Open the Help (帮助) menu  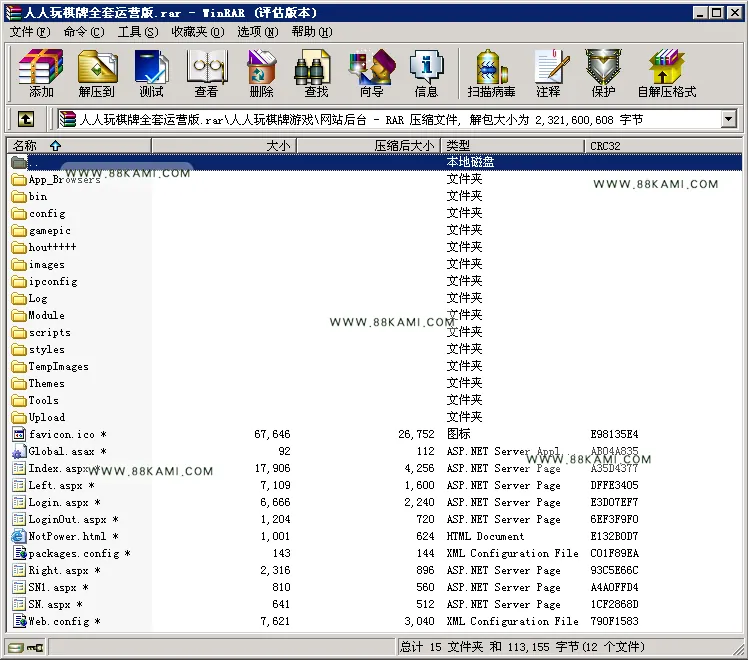point(312,32)
